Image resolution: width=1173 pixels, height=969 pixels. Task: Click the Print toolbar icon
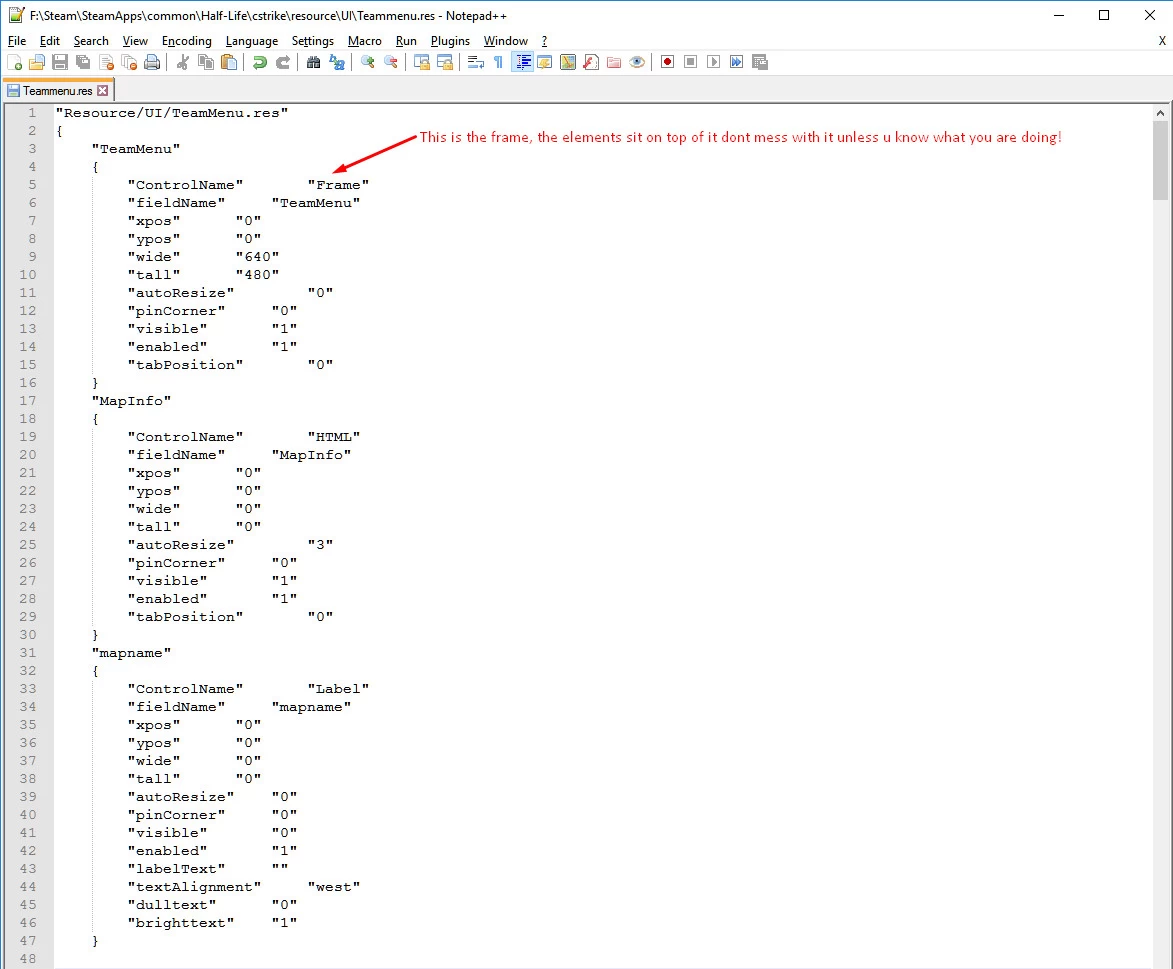152,62
